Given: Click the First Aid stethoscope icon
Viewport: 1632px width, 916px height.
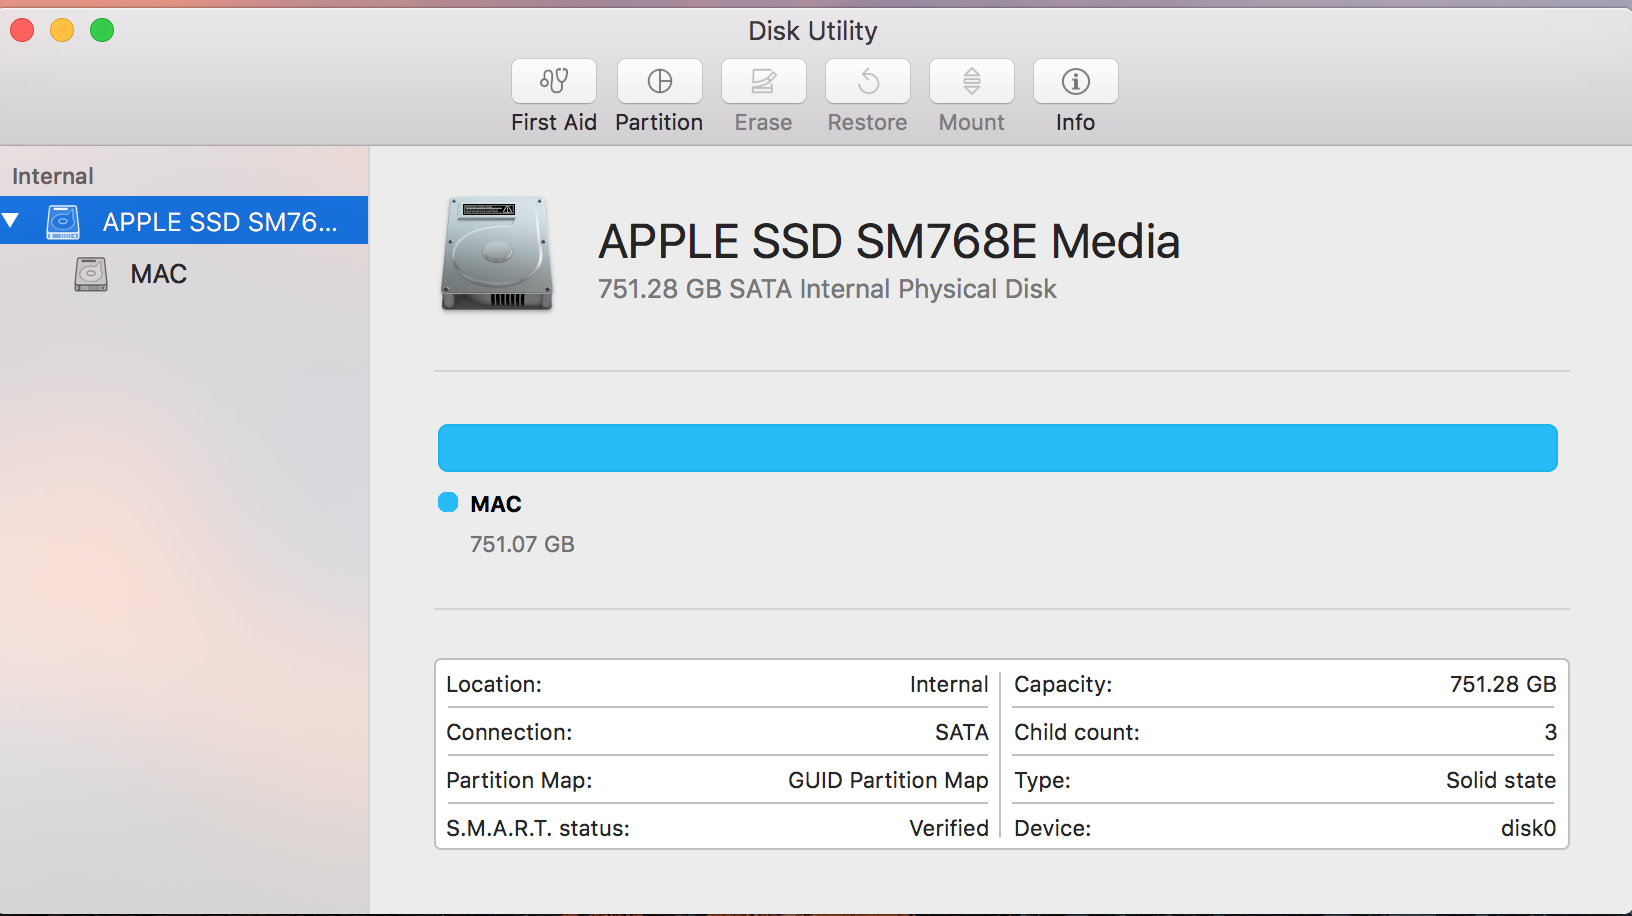Looking at the screenshot, I should tap(554, 81).
